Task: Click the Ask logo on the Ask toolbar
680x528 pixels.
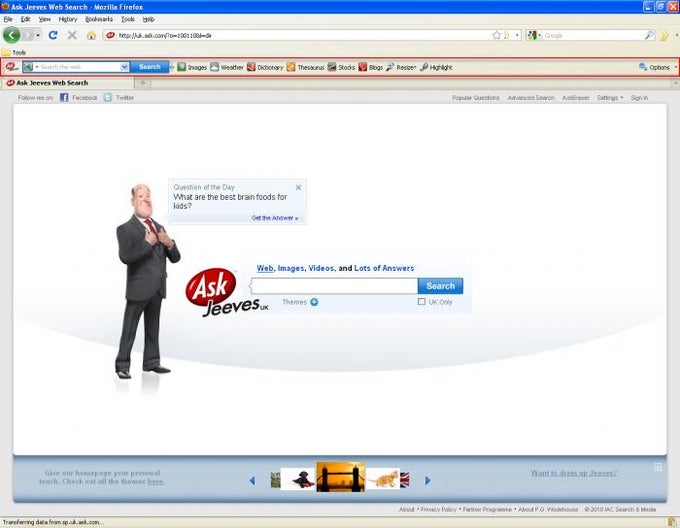Action: coord(11,67)
